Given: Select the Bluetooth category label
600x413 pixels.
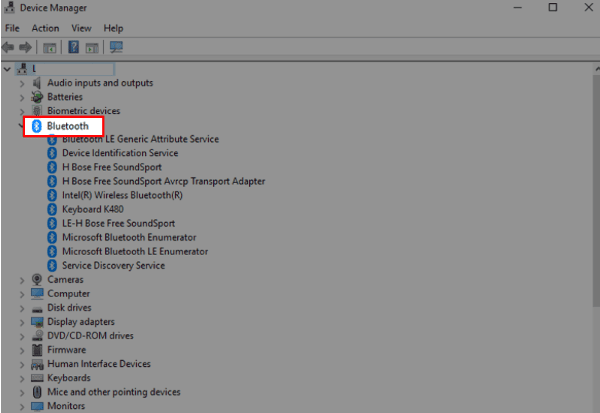Looking at the screenshot, I should [67, 126].
